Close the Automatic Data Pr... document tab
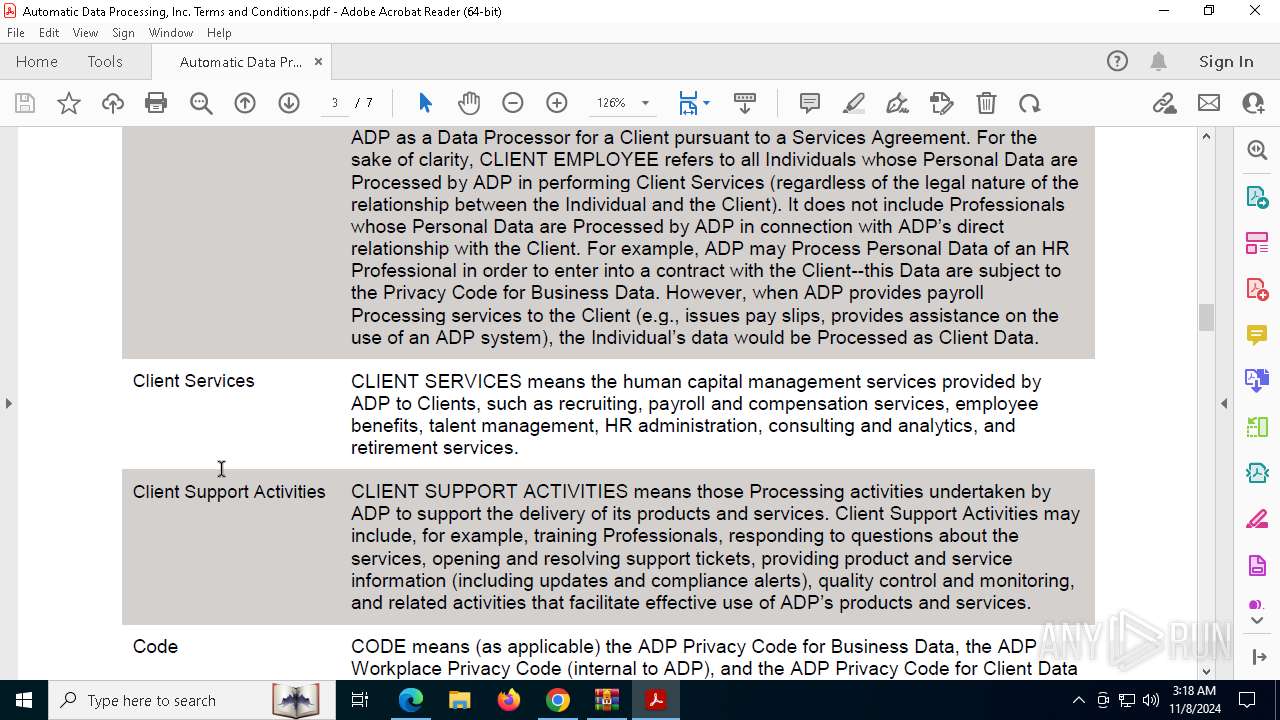 click(318, 61)
